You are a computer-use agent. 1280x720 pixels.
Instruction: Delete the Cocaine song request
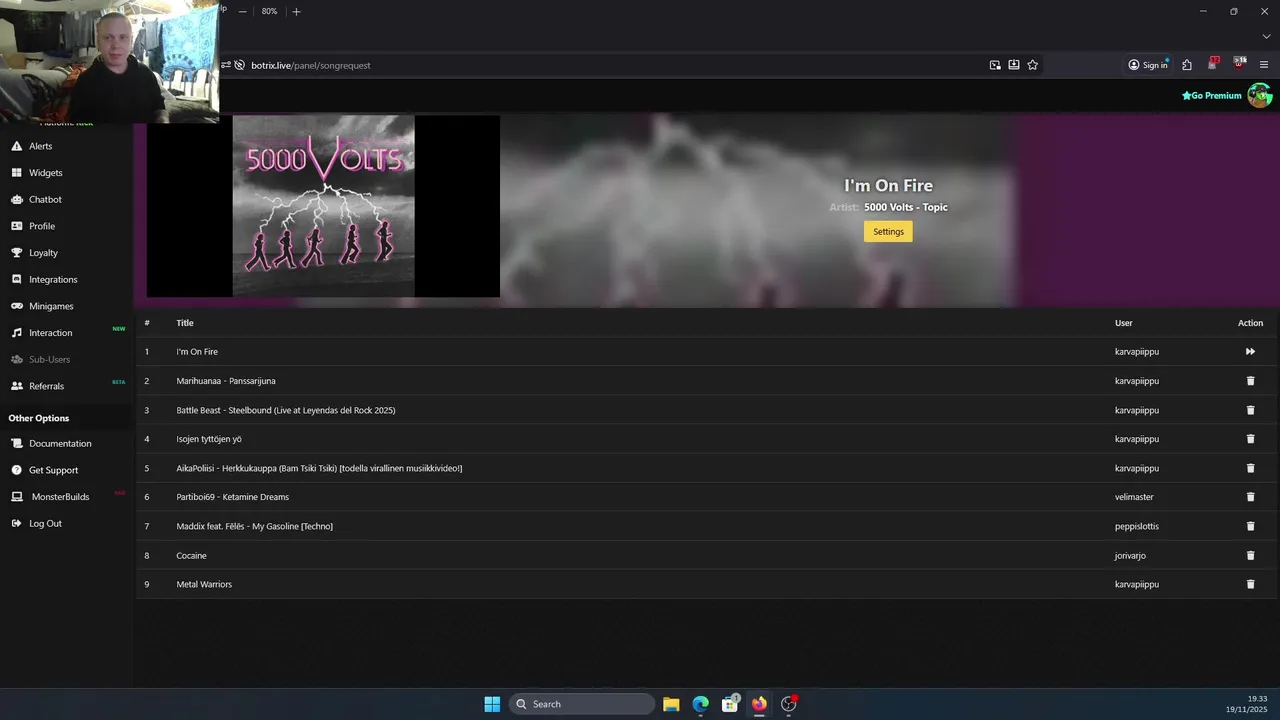(x=1250, y=555)
